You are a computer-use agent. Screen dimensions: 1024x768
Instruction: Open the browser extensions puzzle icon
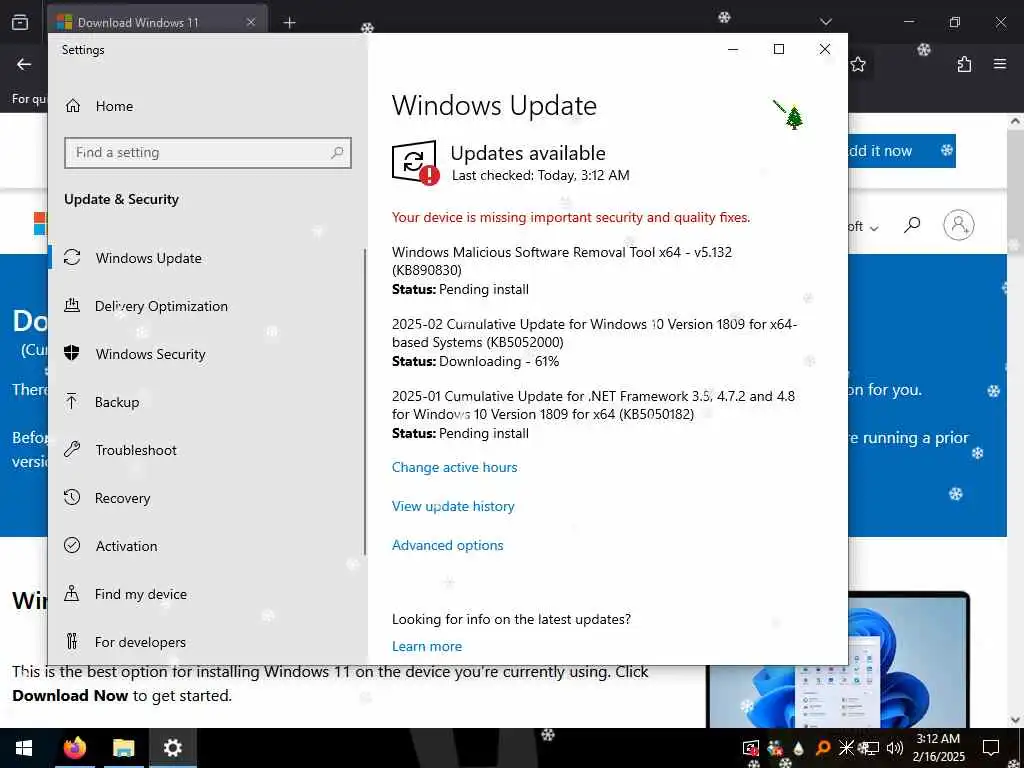click(964, 64)
